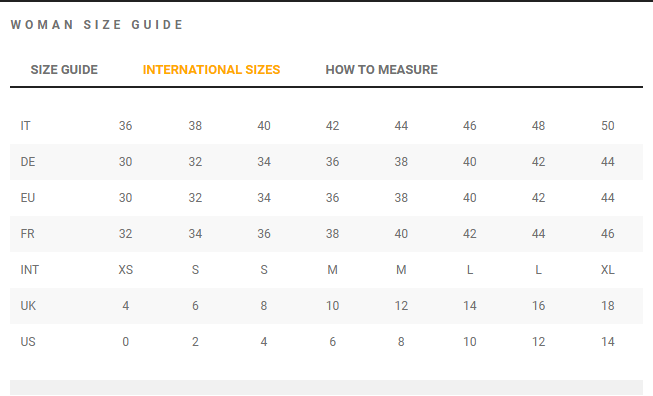Click the Woman Size Guide heading
This screenshot has height=396, width=653.
coord(97,25)
